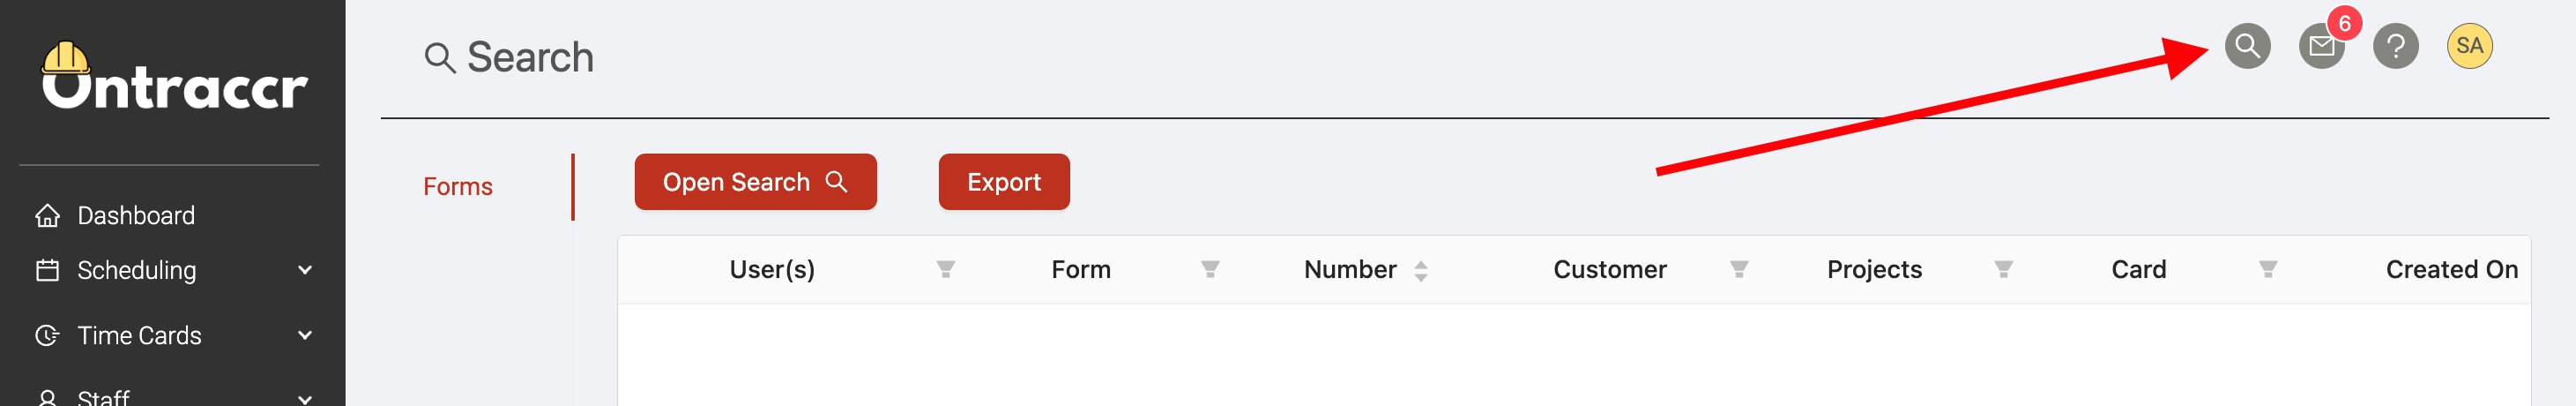
Task: Filter the Form column
Action: [x=1210, y=269]
